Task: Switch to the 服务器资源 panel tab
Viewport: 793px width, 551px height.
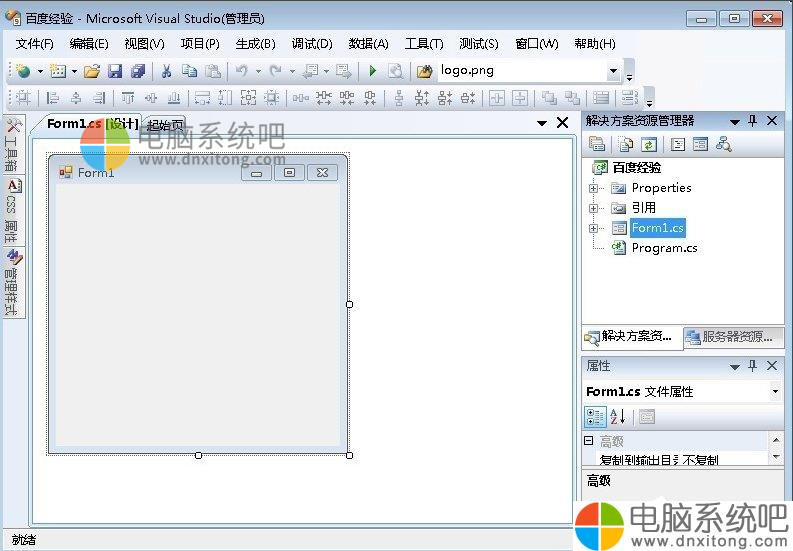Action: click(733, 336)
